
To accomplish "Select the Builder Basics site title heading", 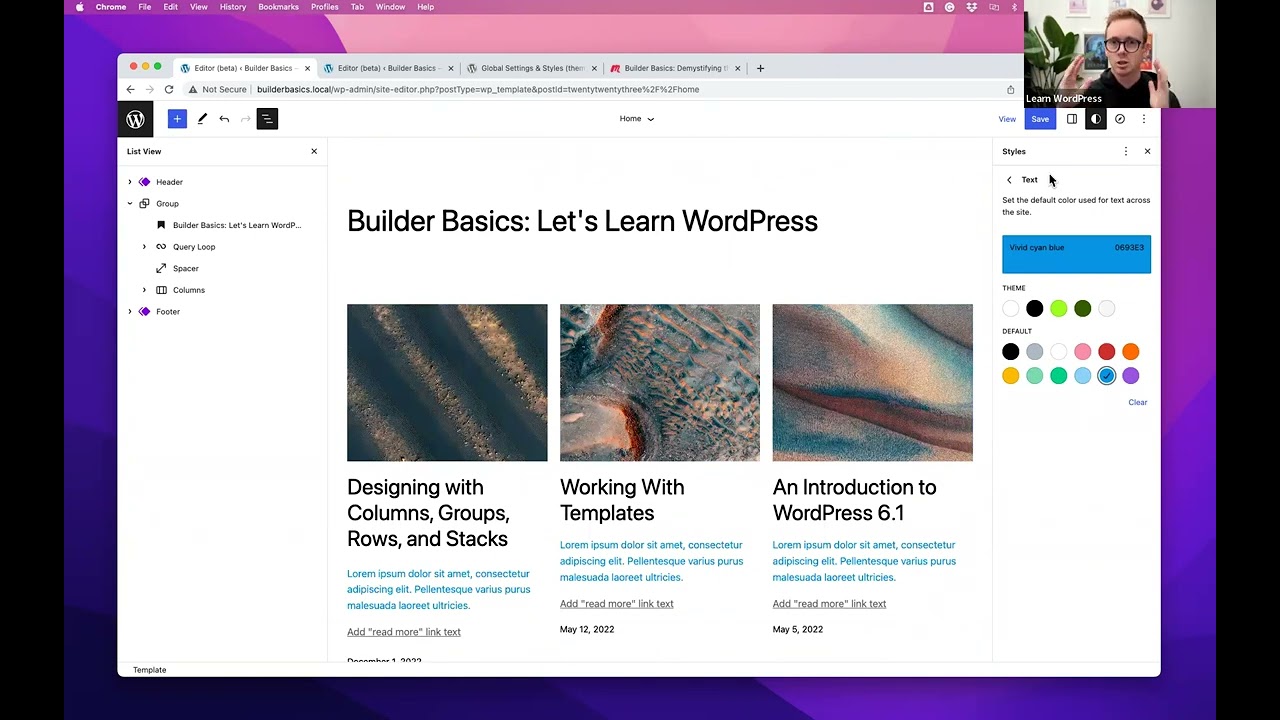I will (582, 221).
